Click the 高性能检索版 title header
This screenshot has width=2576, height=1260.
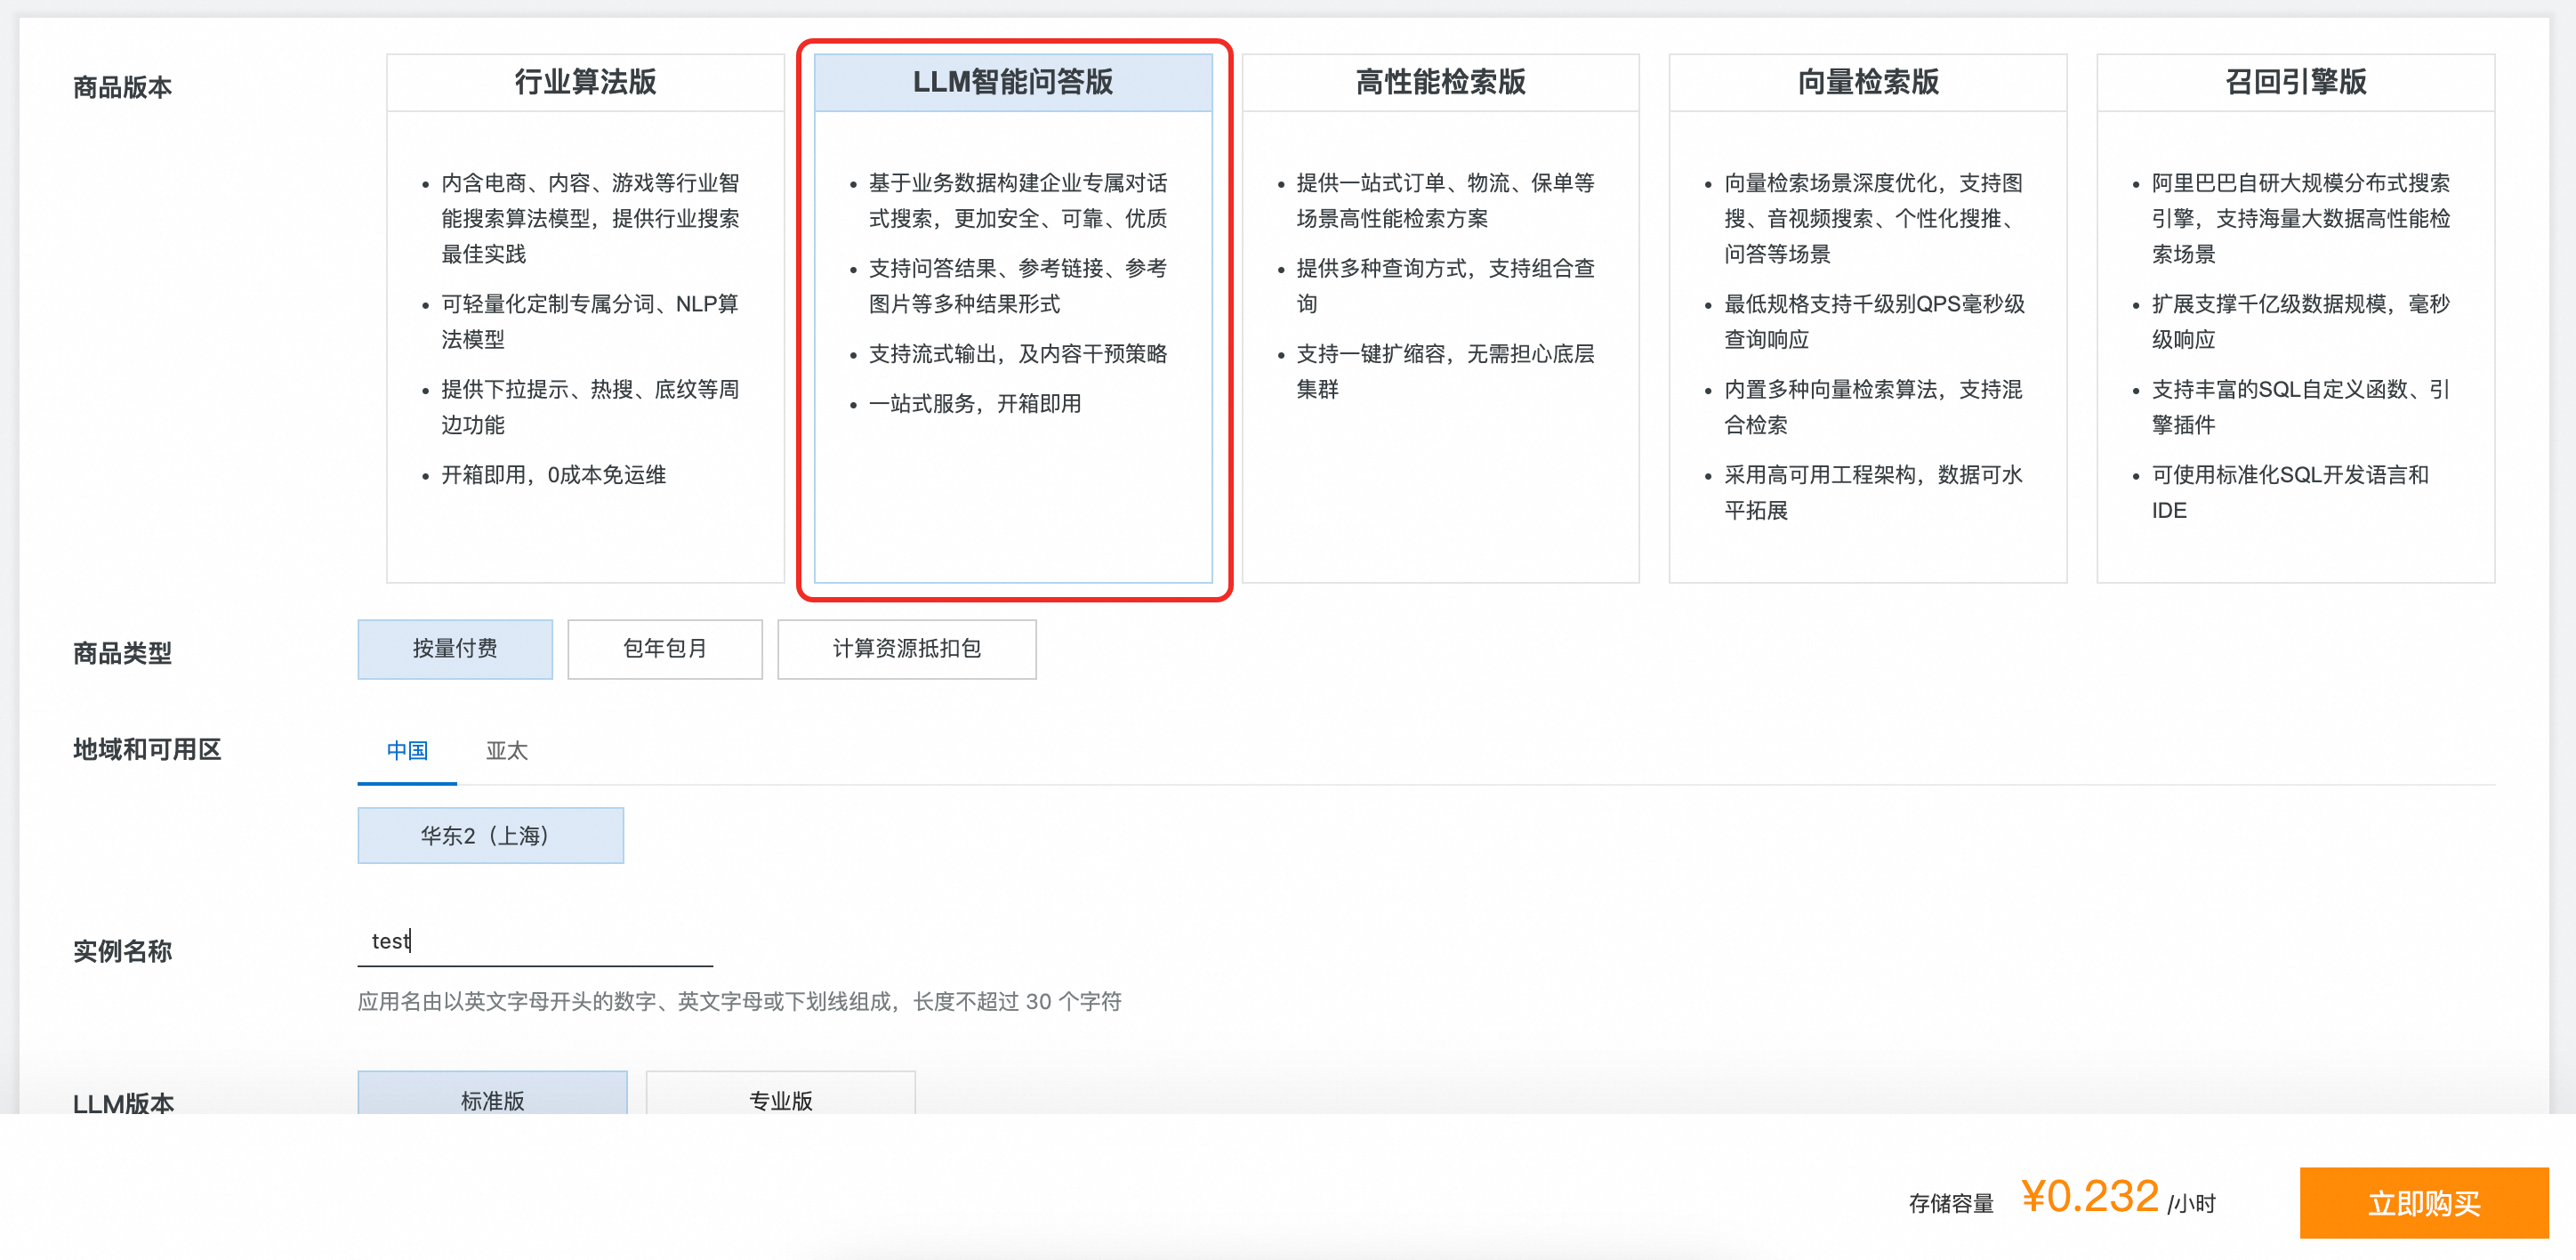coord(1440,82)
